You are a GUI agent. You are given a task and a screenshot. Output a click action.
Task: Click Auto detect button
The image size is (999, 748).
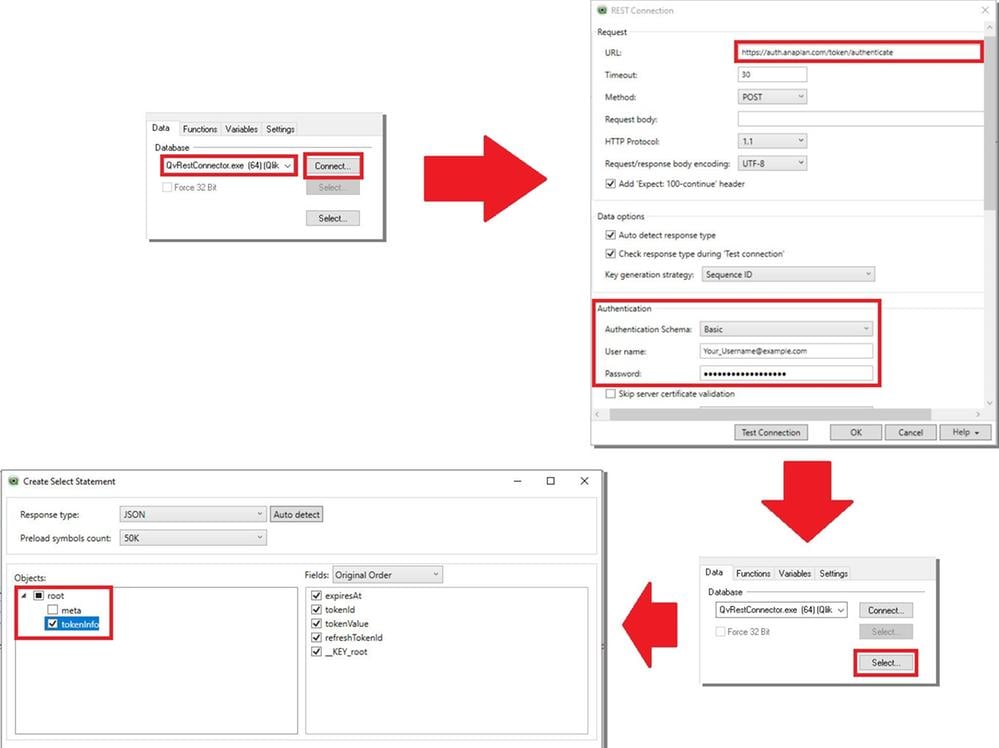(x=297, y=514)
